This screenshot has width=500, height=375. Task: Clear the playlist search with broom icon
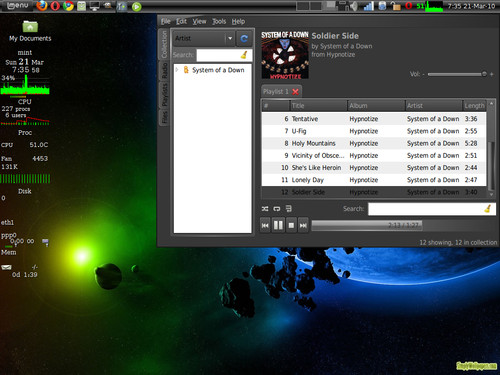coord(488,209)
